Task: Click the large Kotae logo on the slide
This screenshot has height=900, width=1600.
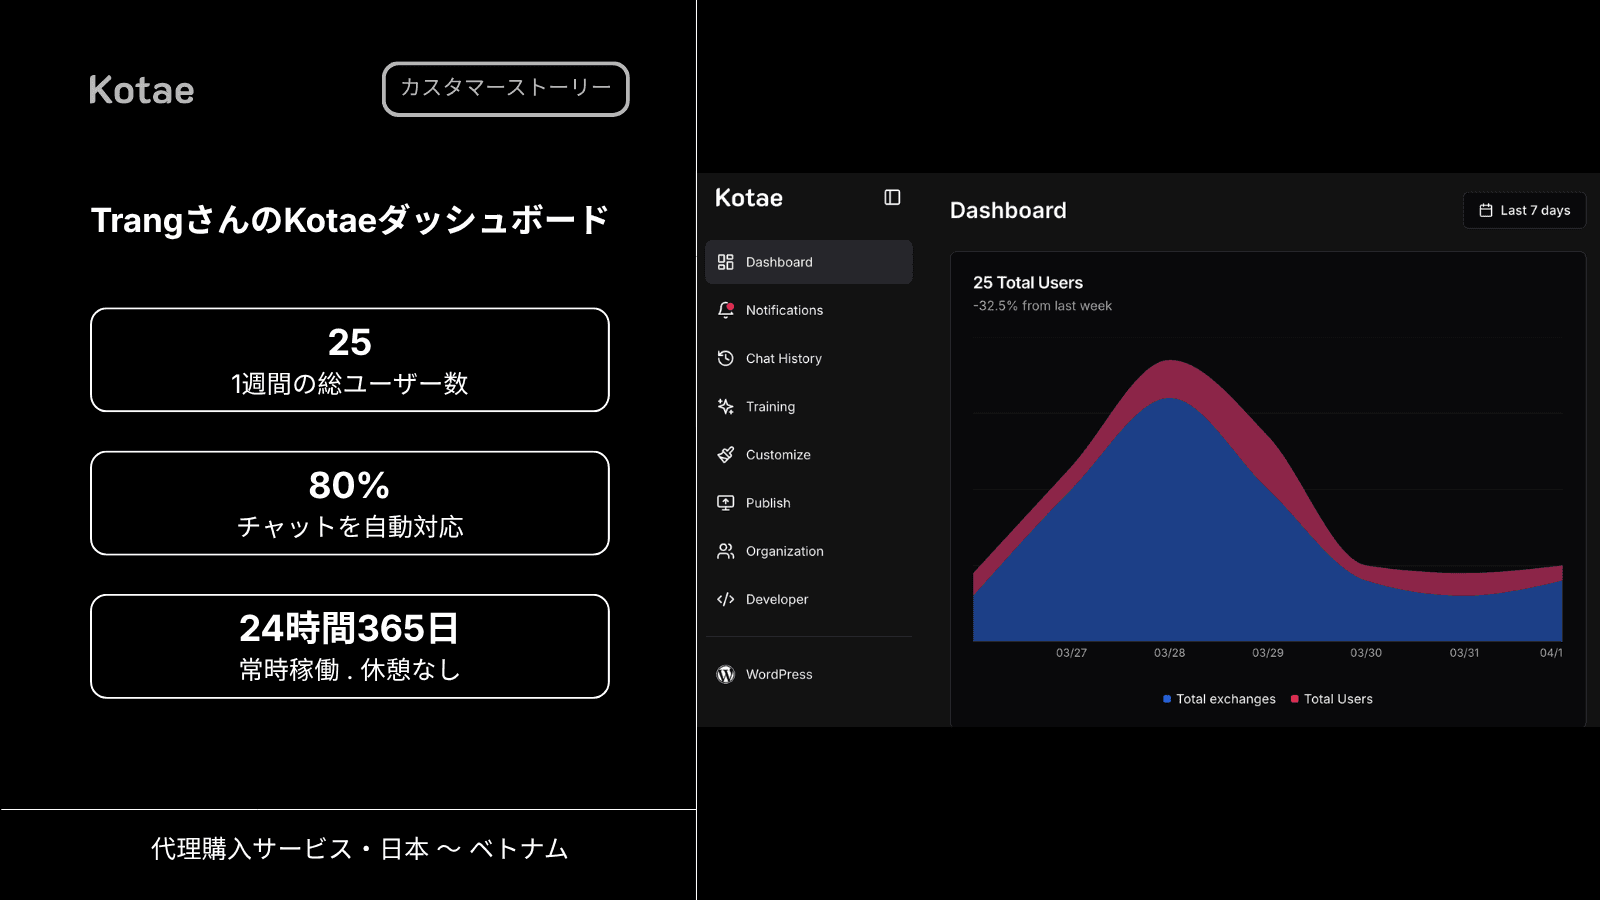Action: click(142, 90)
